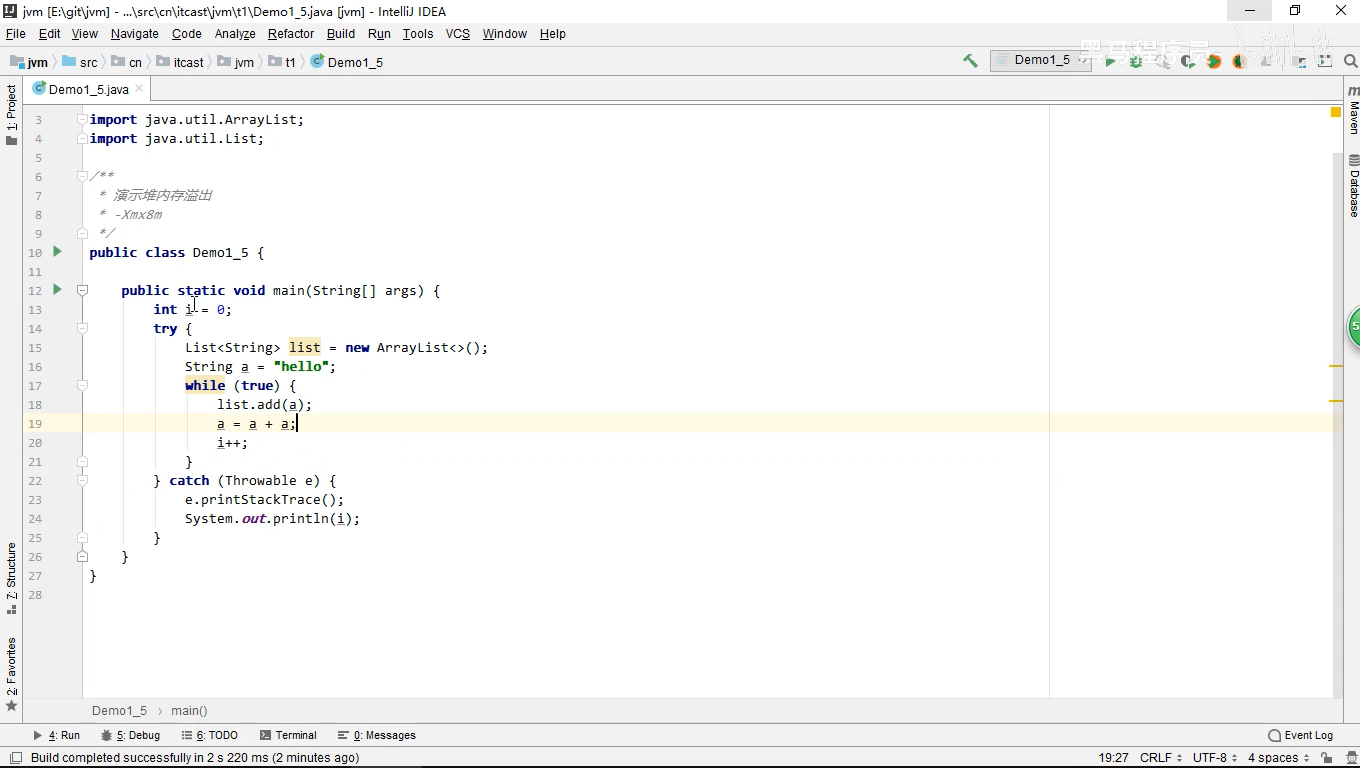1360x768 pixels.
Task: Open the Code menu
Action: (187, 33)
